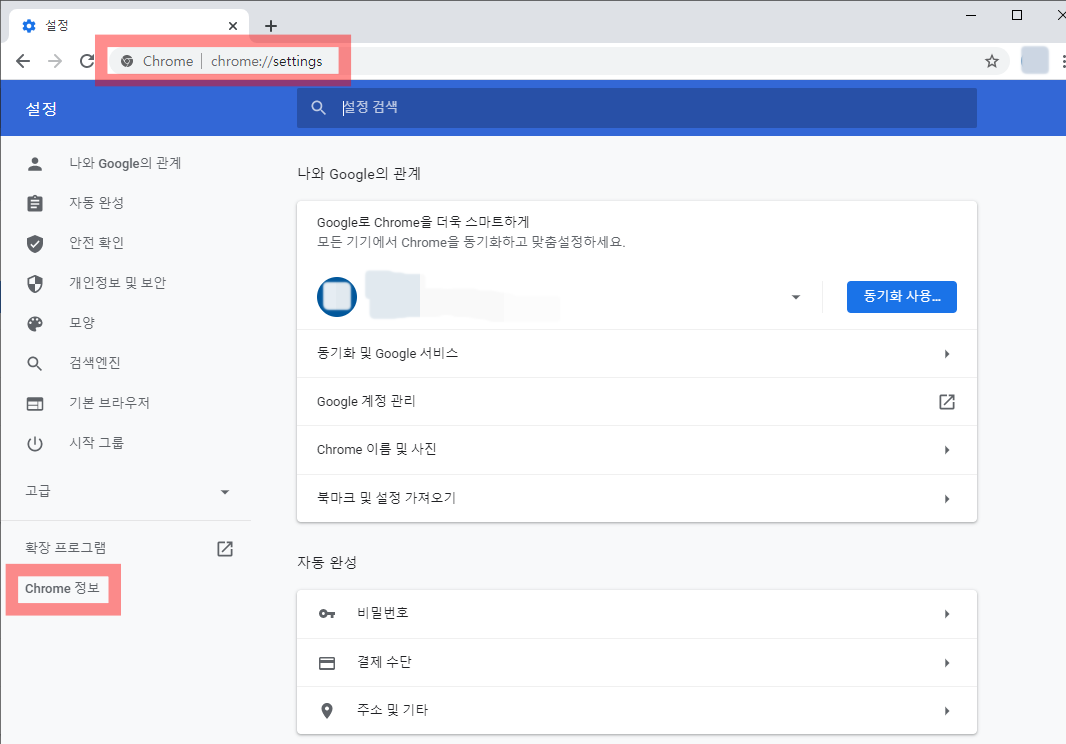
Task: Click the 자동 완성 section heading
Action: point(327,562)
